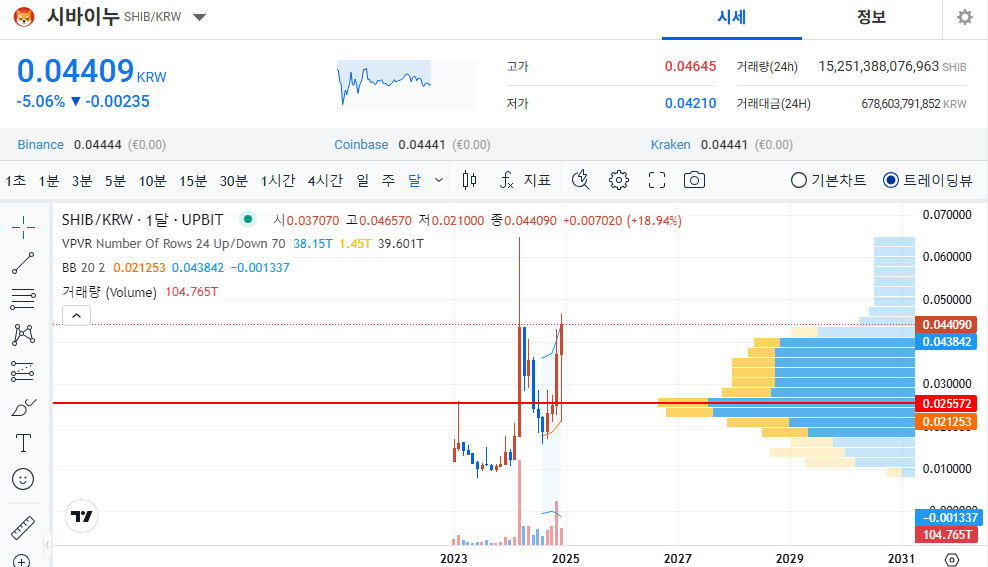
Task: Select the 일 daily timeframe
Action: tap(362, 181)
